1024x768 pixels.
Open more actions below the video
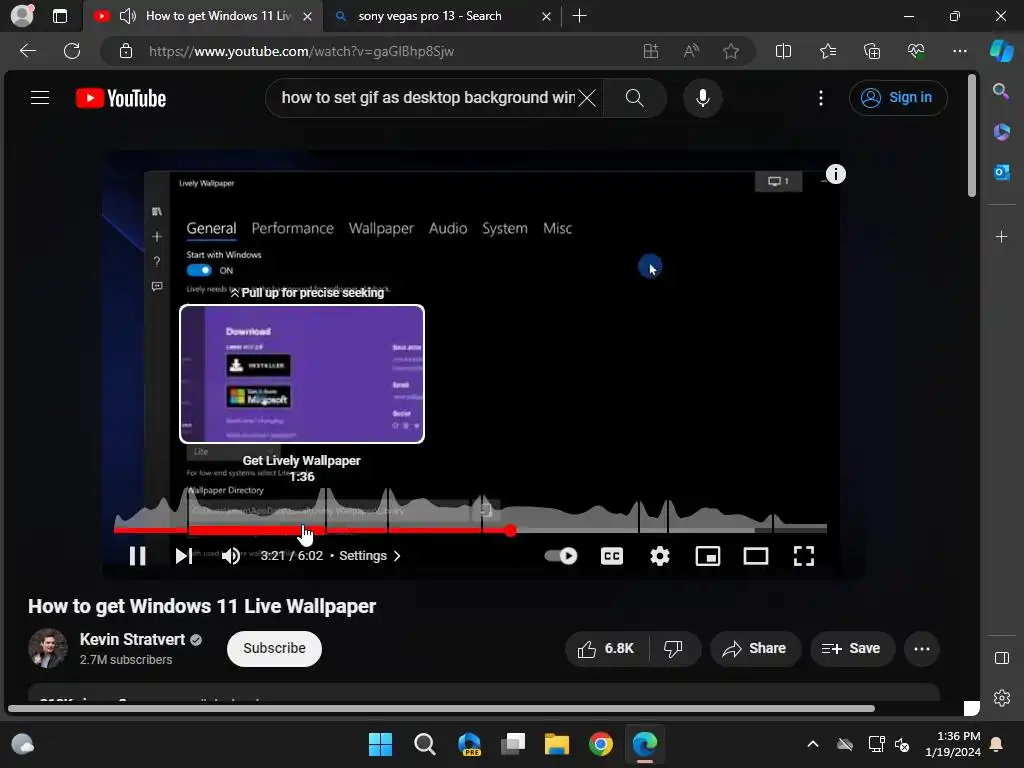922,648
